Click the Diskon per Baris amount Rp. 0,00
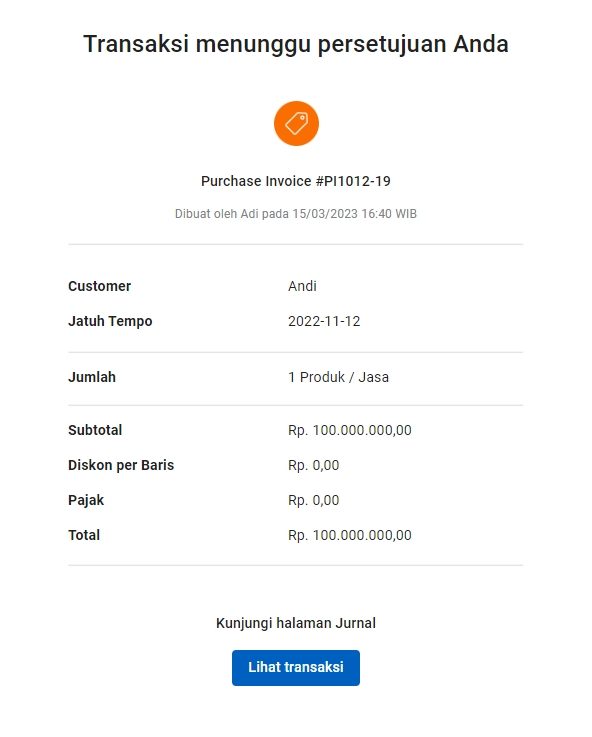The height and width of the screenshot is (737, 592). tap(313, 465)
